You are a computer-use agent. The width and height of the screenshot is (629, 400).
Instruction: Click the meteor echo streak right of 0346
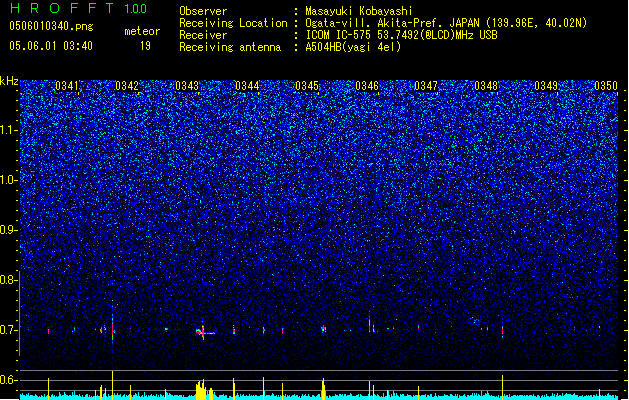[x=370, y=324]
